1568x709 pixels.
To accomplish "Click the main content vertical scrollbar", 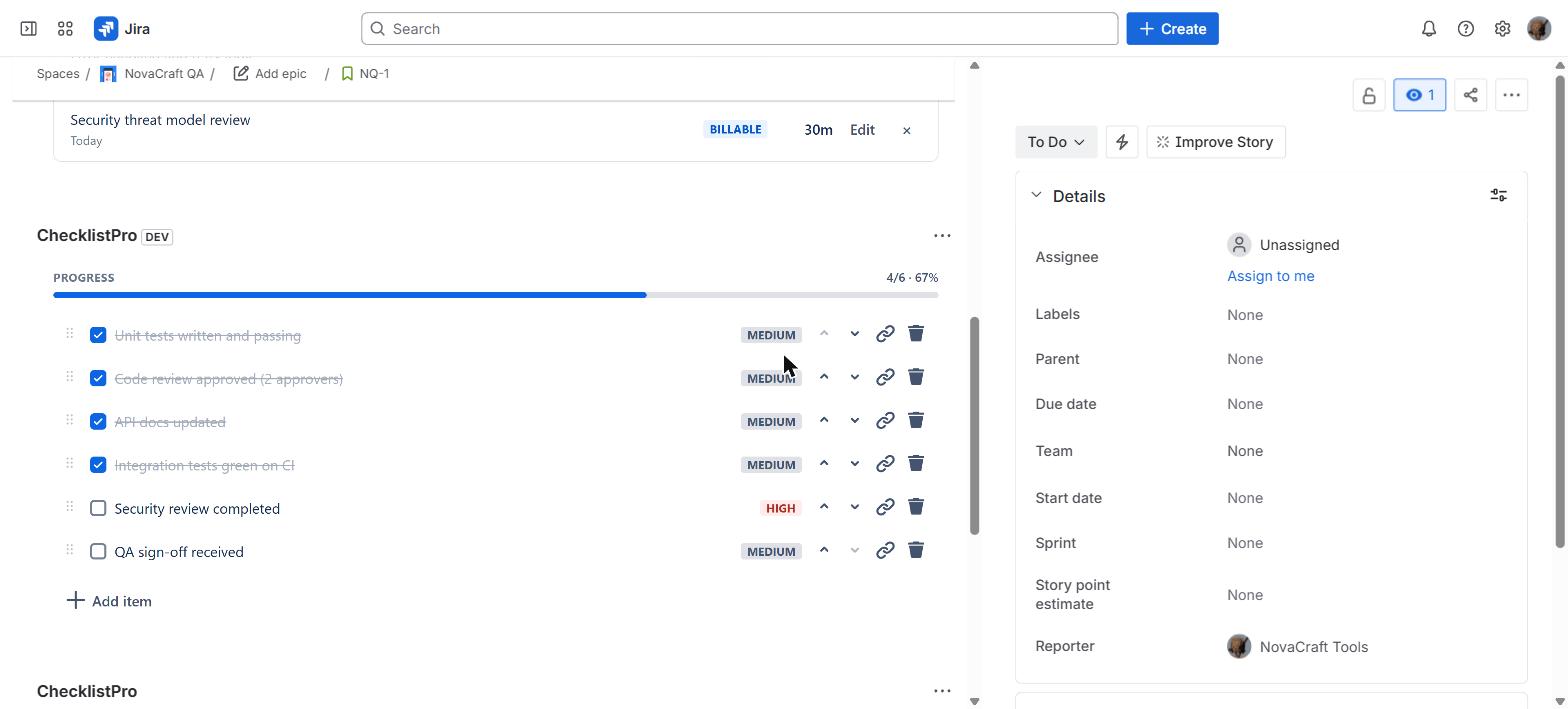I will pyautogui.click(x=974, y=426).
